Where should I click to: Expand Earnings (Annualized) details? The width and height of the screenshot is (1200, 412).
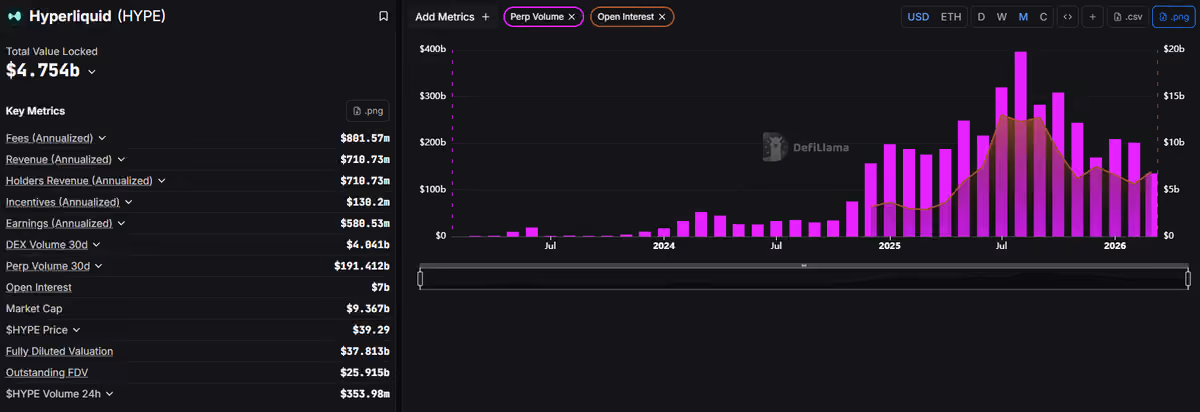point(121,223)
